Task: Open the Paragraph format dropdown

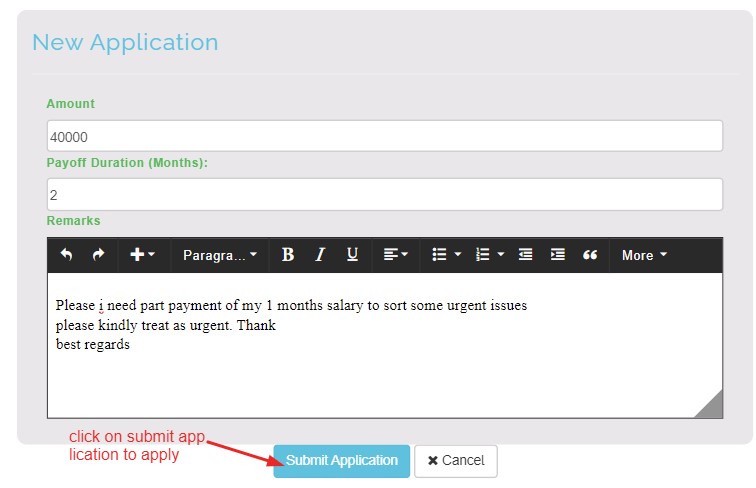Action: tap(220, 255)
